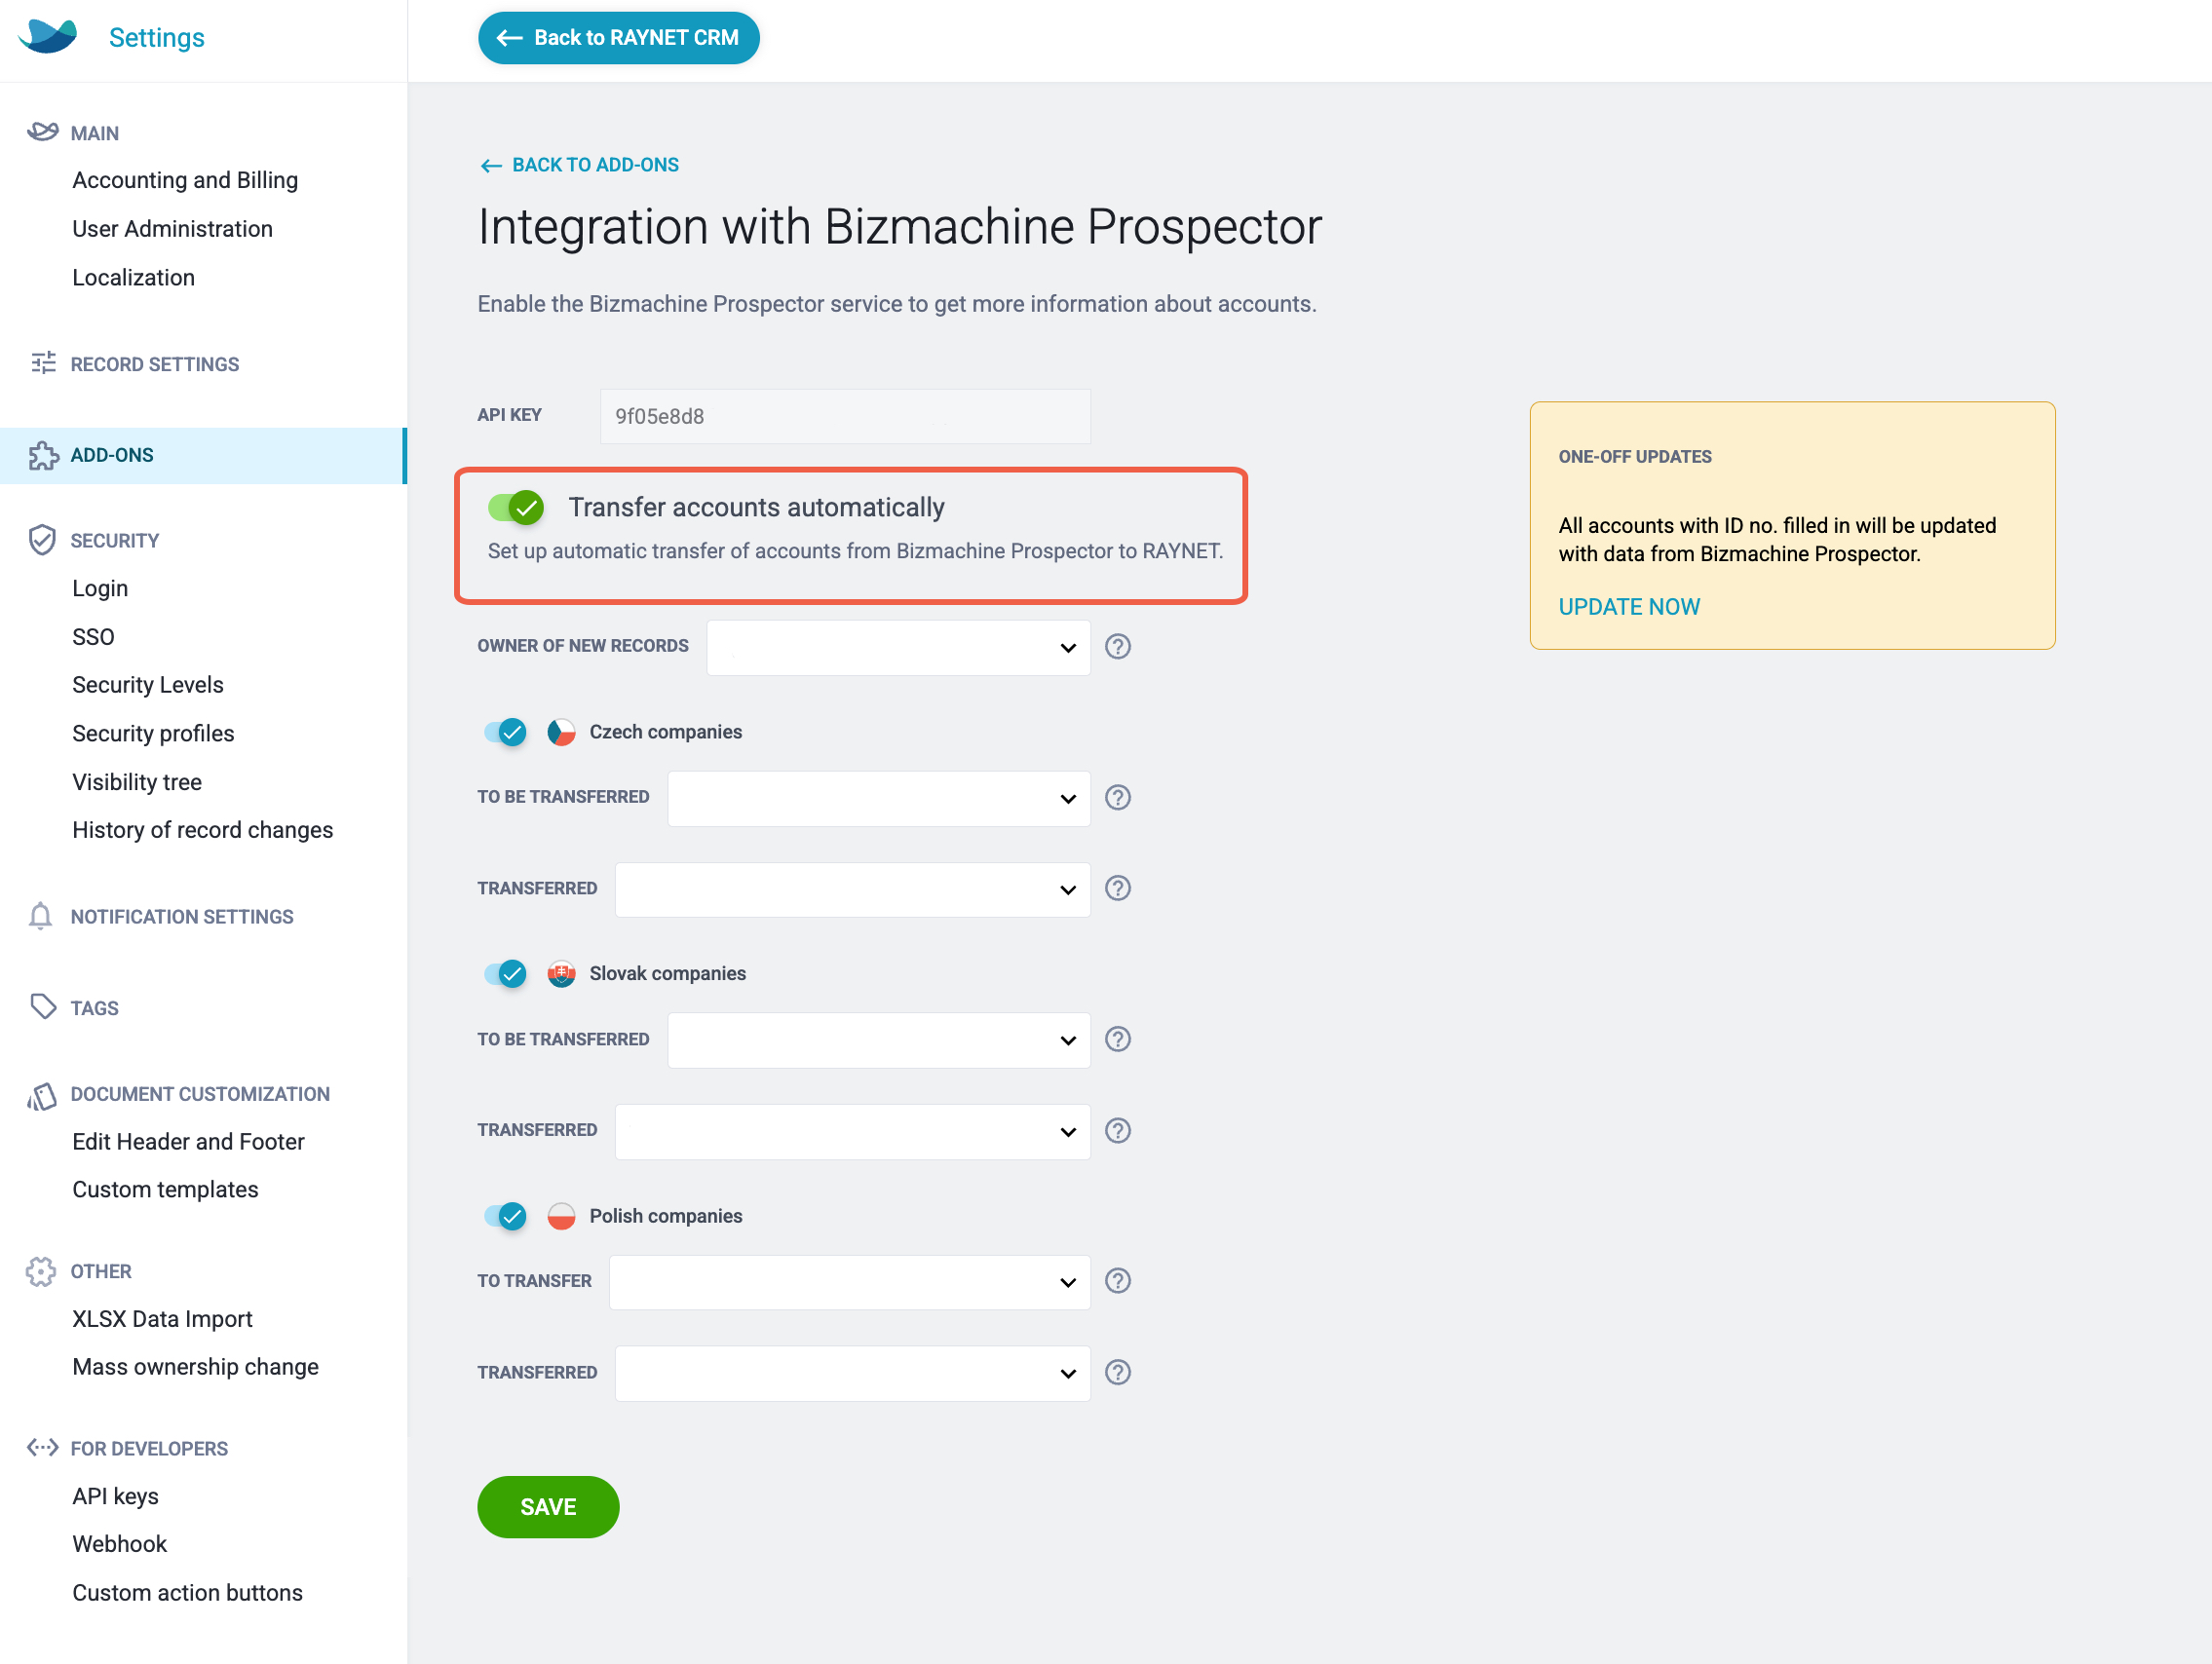
Task: Open help for Czech To Be Transferred
Action: (x=1118, y=797)
